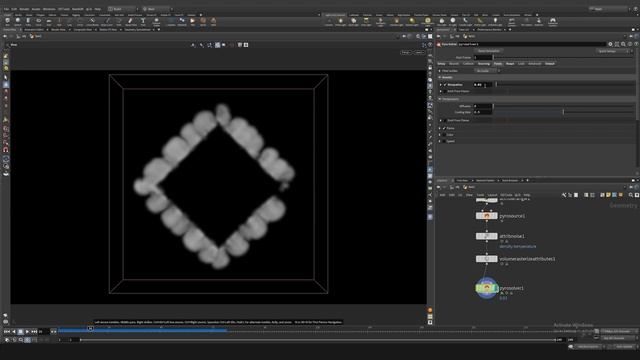This screenshot has height=360, width=640.
Task: Add a Distant Light from the shelf
Action: click(x=411, y=21)
